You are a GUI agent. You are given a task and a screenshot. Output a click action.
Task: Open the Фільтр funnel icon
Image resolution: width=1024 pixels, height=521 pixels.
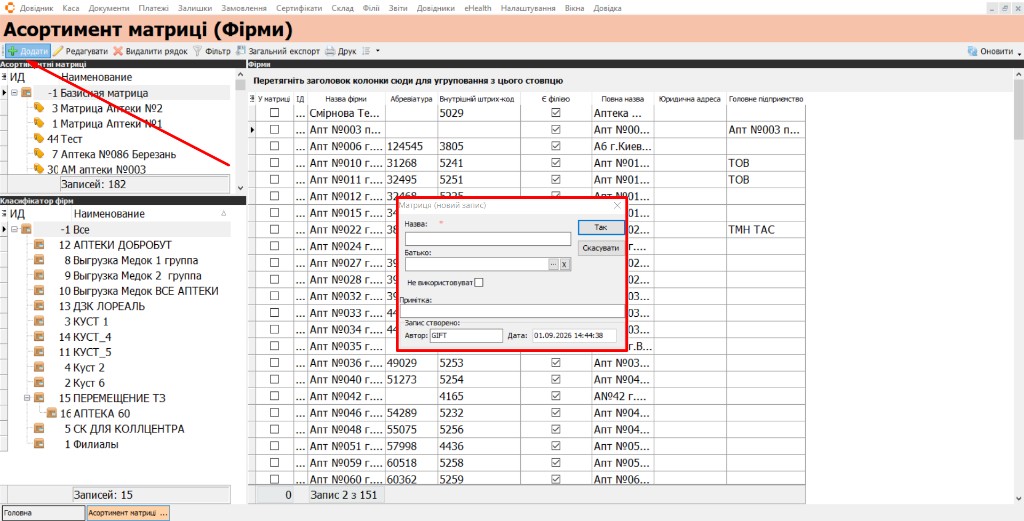pos(197,51)
